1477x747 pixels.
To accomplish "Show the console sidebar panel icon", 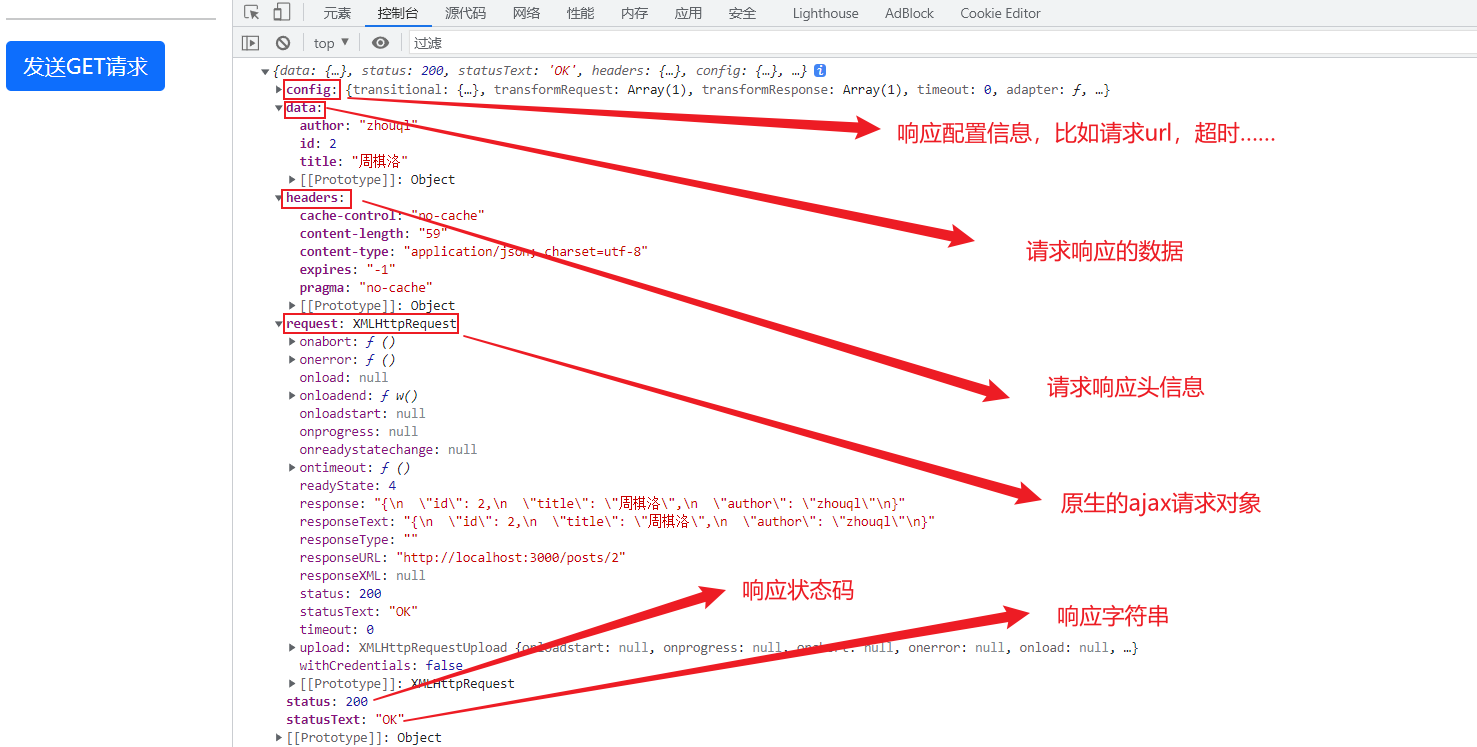I will tap(251, 43).
